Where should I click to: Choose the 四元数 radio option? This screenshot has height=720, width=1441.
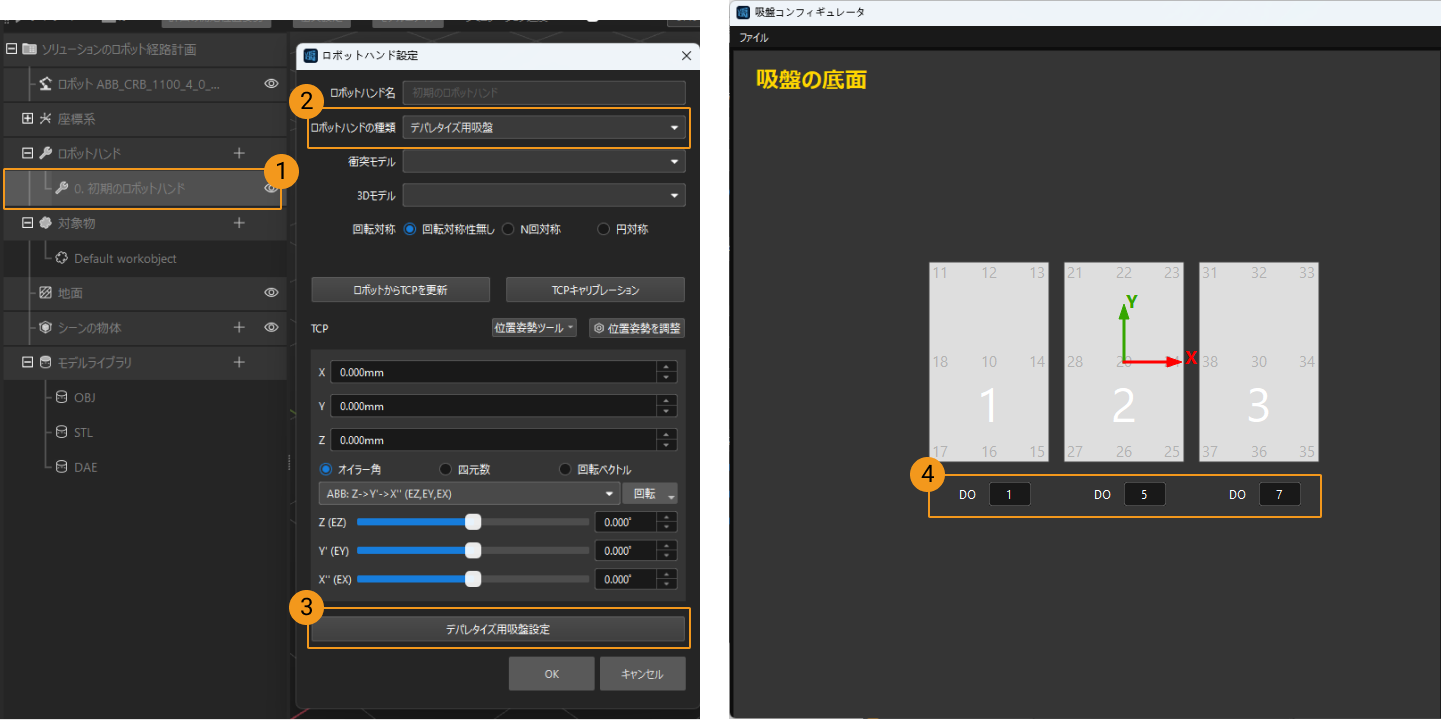446,469
